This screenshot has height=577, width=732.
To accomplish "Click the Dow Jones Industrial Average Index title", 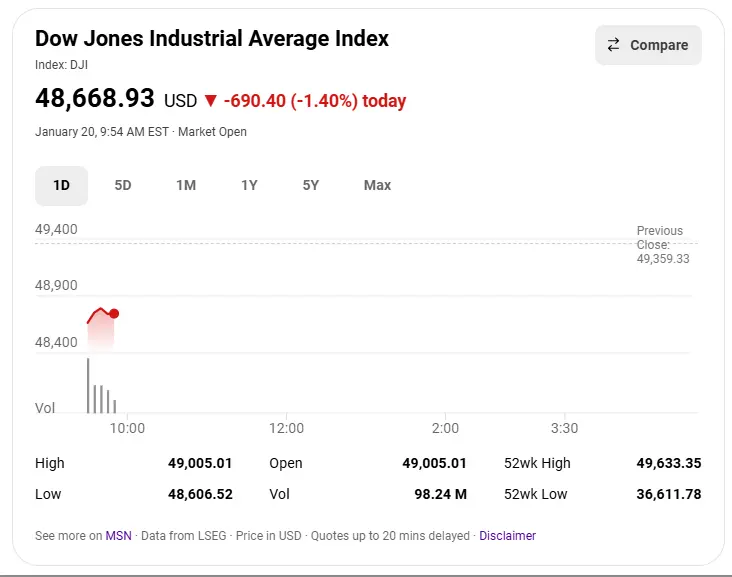I will click(212, 39).
